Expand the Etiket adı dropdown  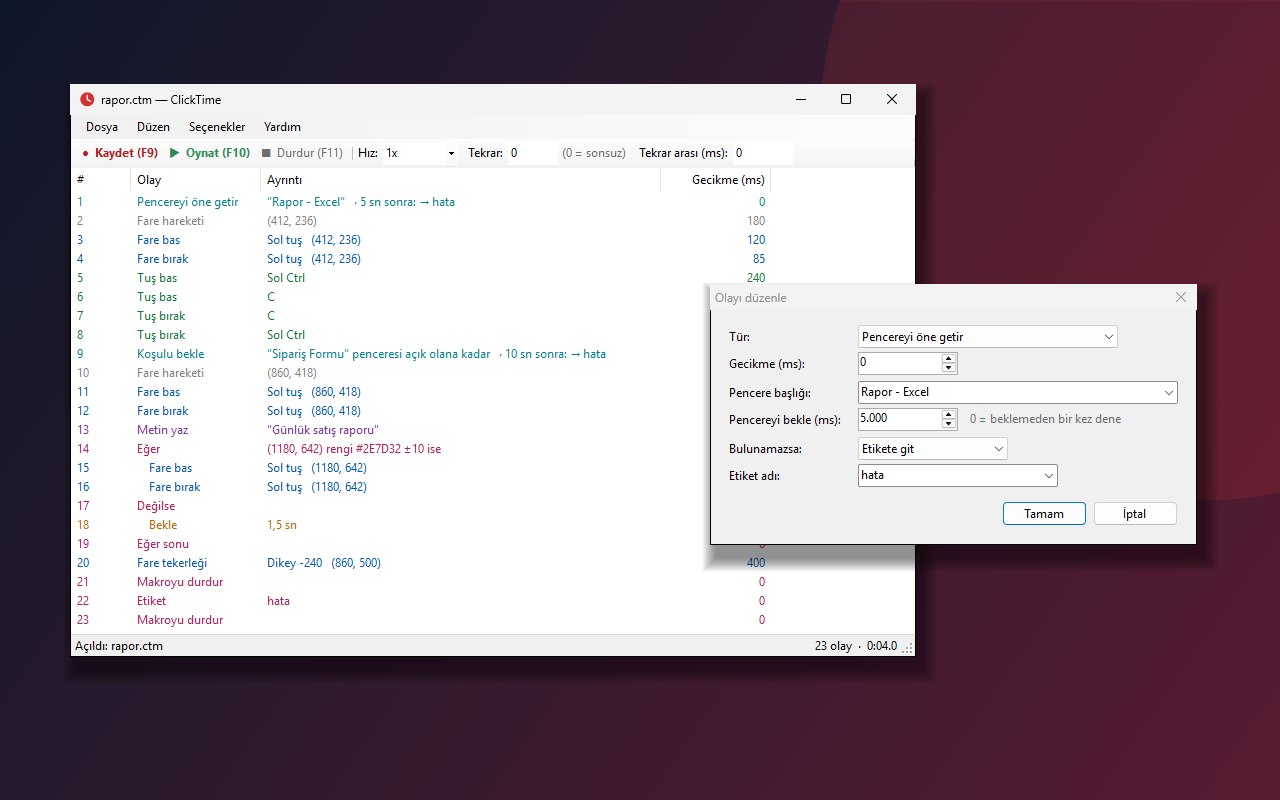point(958,475)
